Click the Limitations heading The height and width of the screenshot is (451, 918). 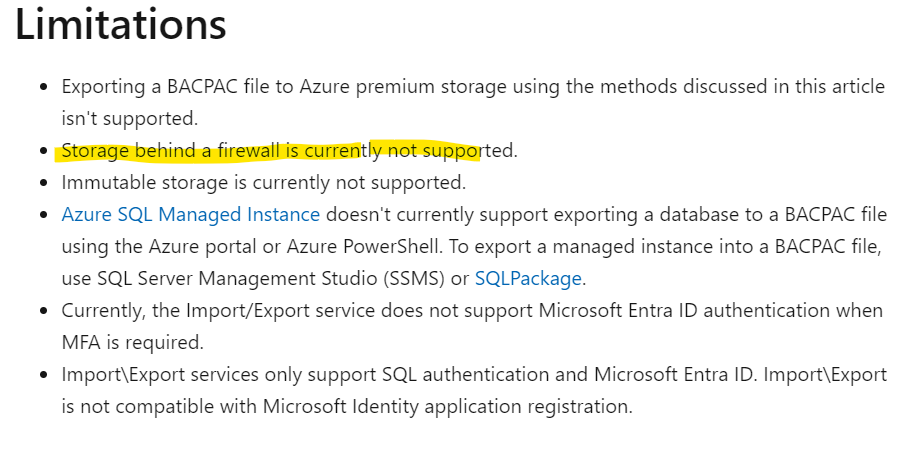click(120, 26)
